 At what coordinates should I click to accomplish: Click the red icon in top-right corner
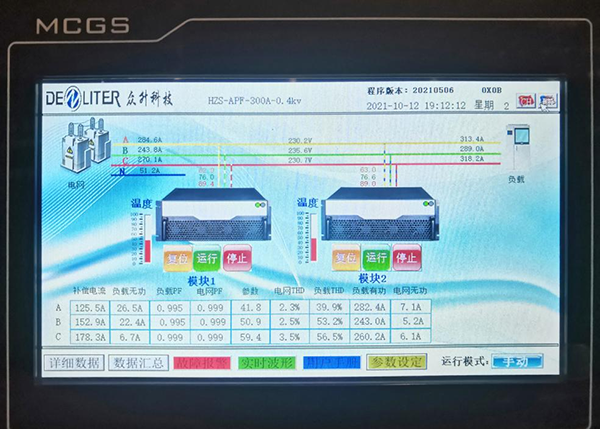point(525,101)
